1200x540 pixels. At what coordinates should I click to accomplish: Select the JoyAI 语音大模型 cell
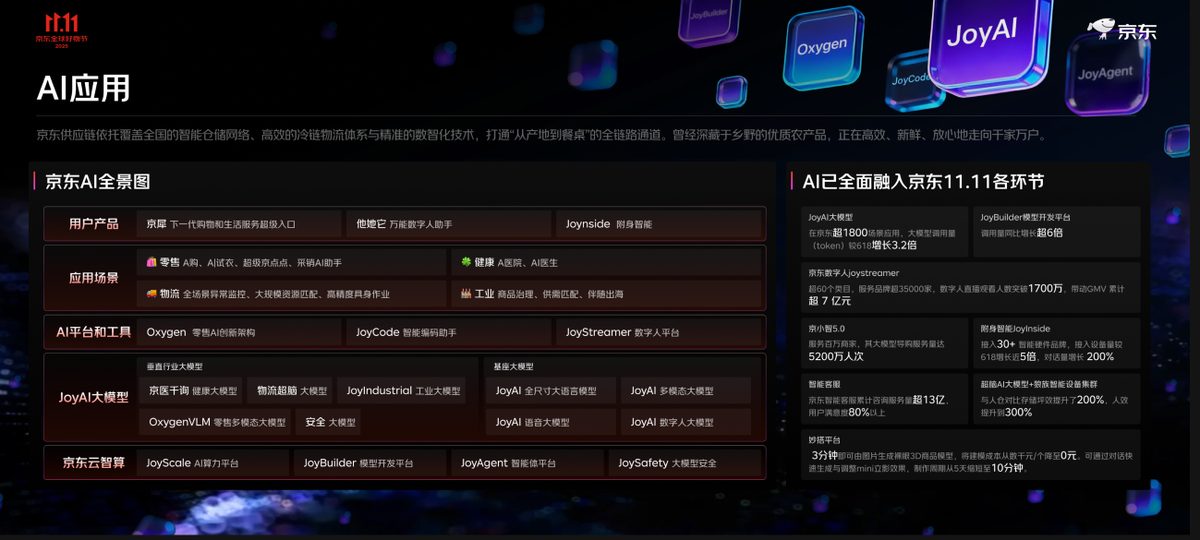(x=549, y=422)
